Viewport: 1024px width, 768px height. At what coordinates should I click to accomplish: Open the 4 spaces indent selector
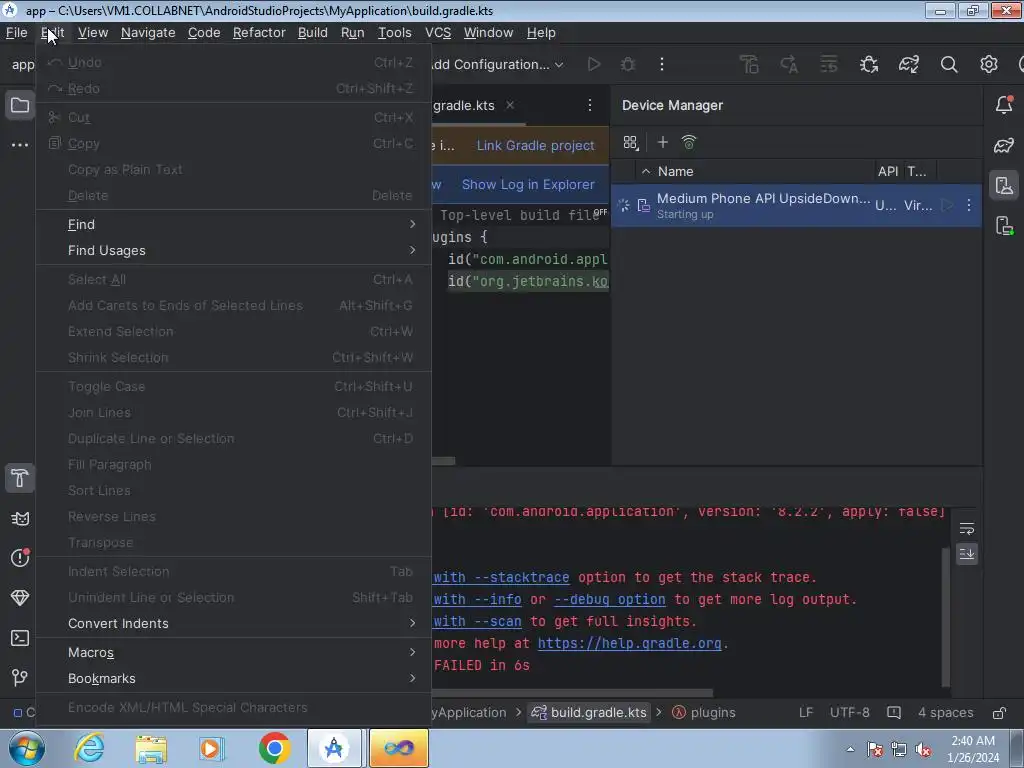pyautogui.click(x=945, y=712)
